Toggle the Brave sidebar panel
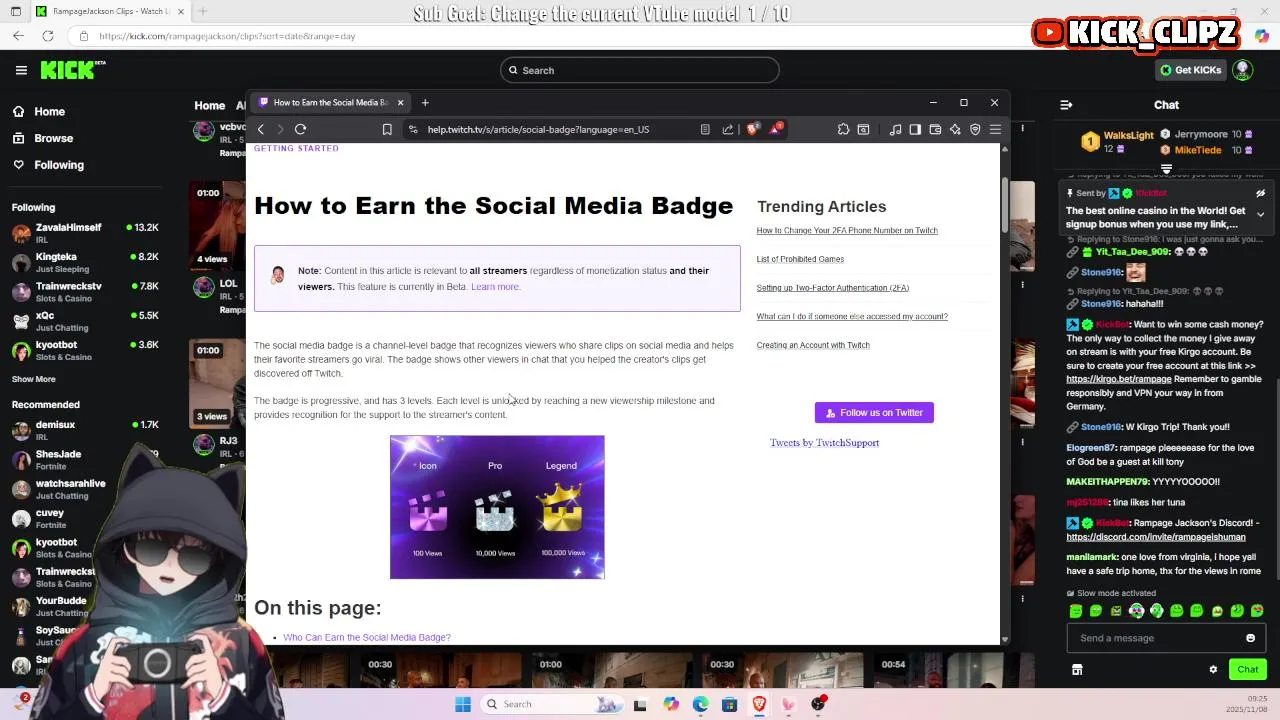This screenshot has width=1280, height=720. [915, 129]
